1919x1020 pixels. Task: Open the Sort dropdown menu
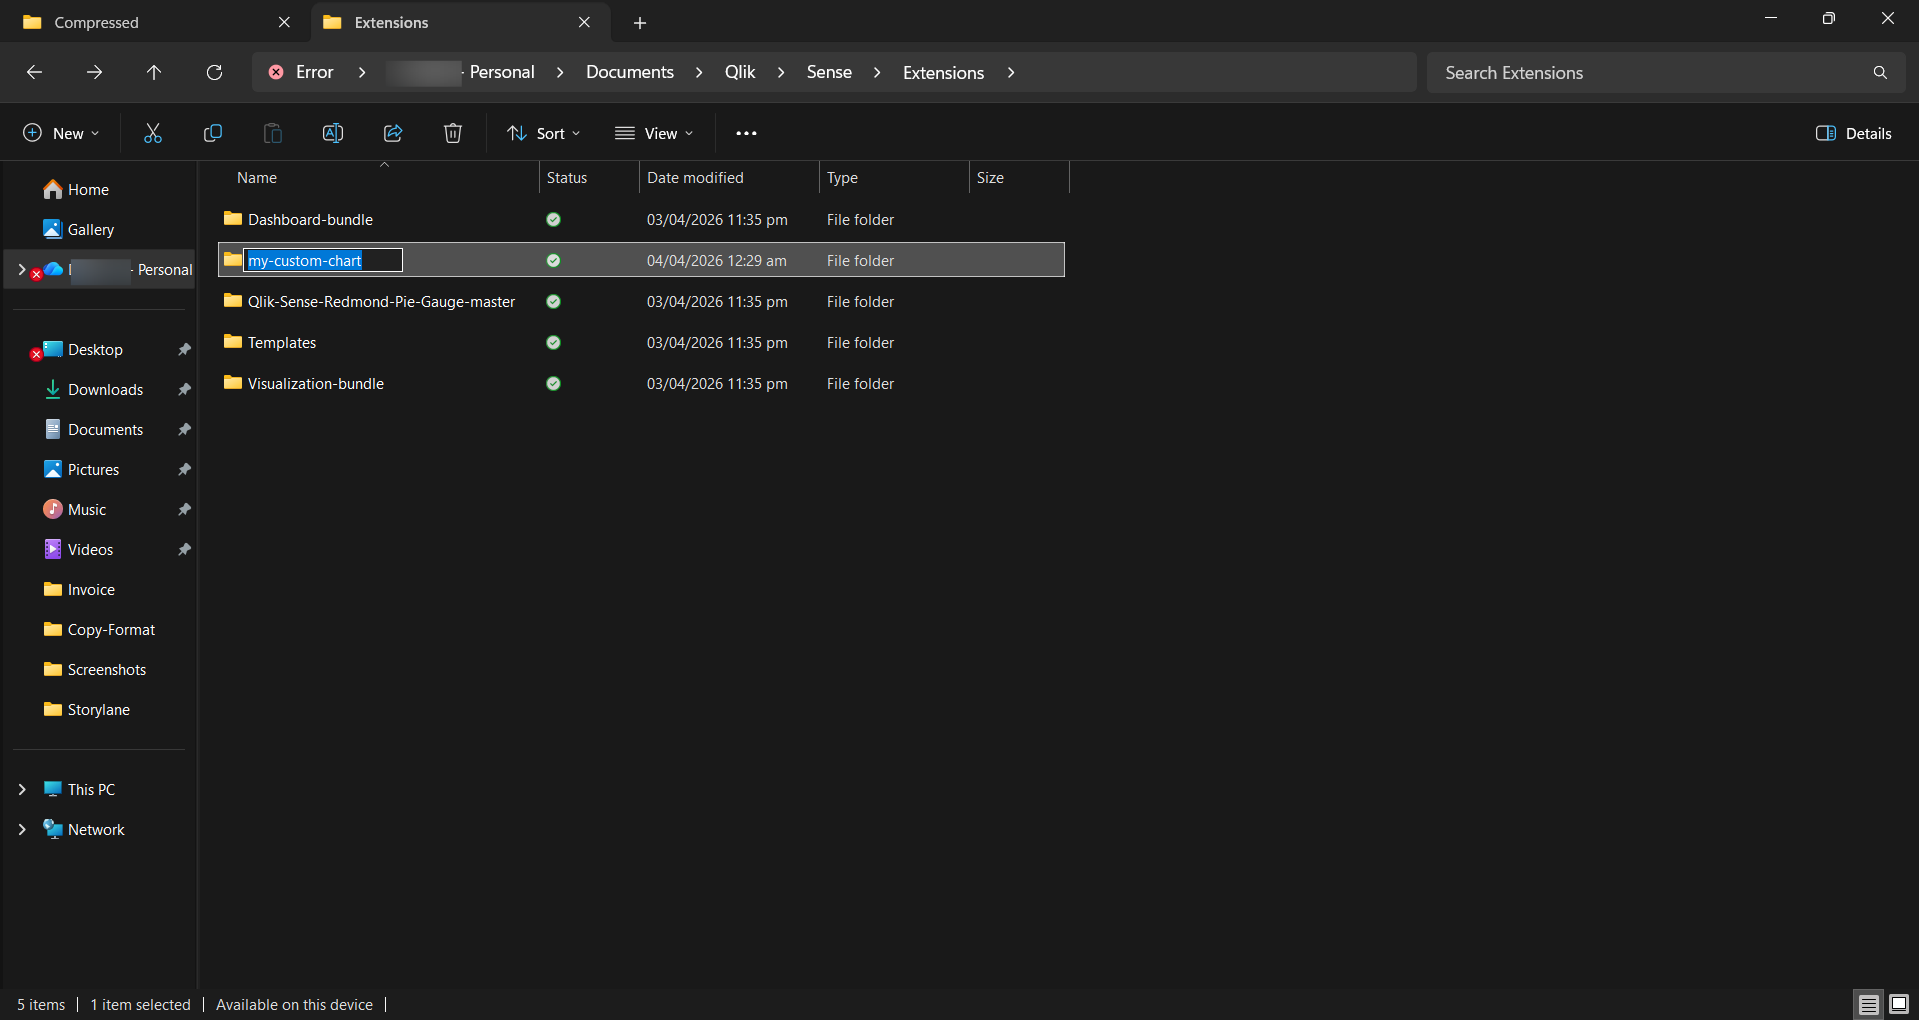click(x=543, y=133)
